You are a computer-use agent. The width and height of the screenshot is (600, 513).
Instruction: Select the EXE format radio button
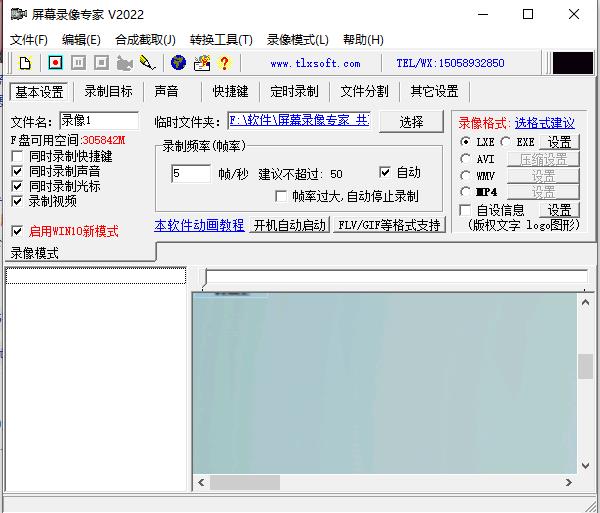(x=505, y=142)
